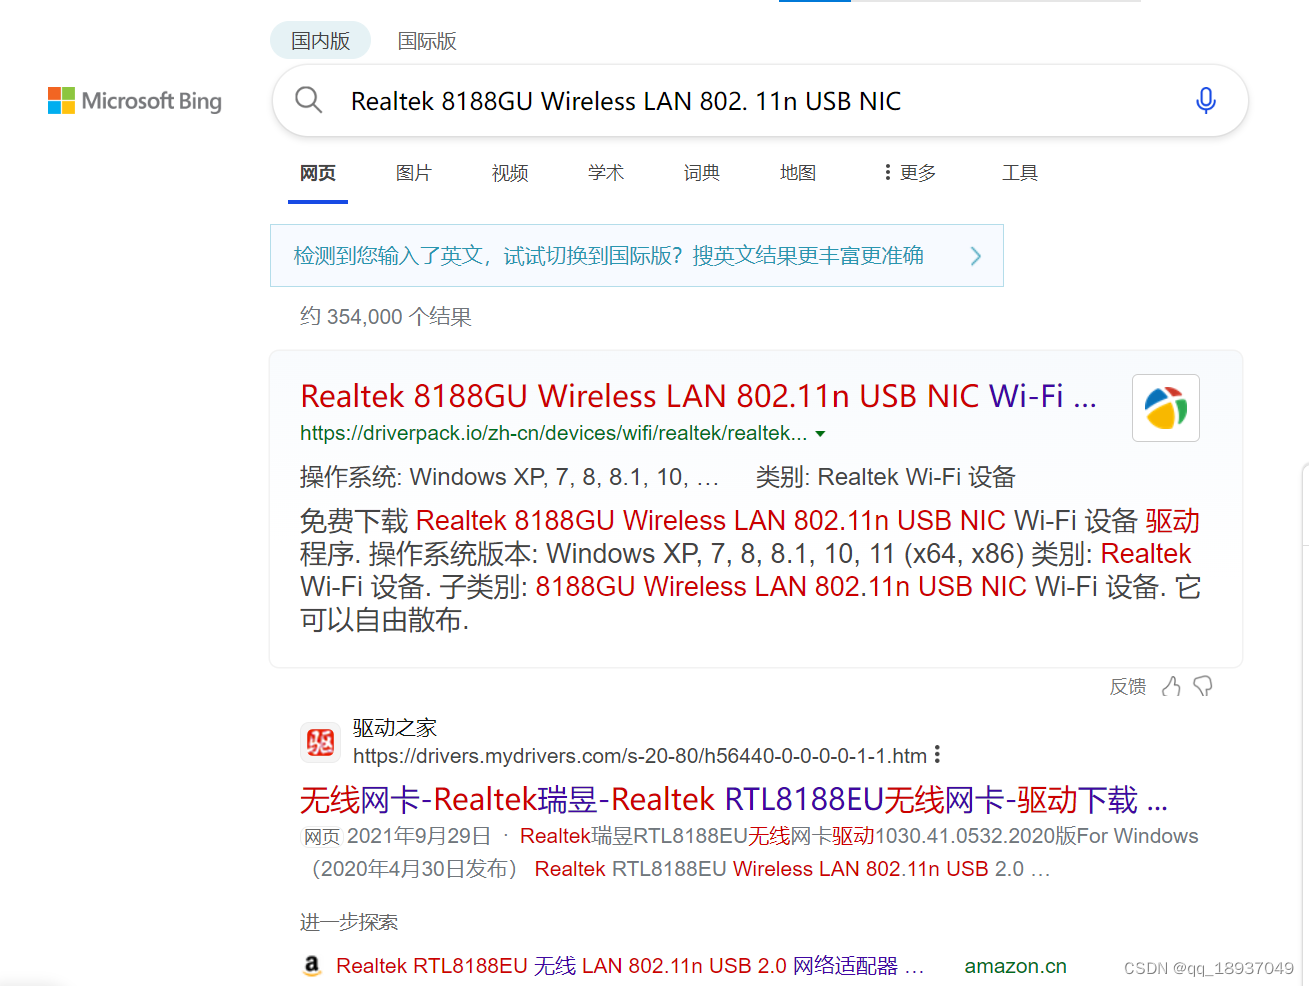Click thumbs-up feedback icon
The width and height of the screenshot is (1309, 986).
(x=1172, y=686)
